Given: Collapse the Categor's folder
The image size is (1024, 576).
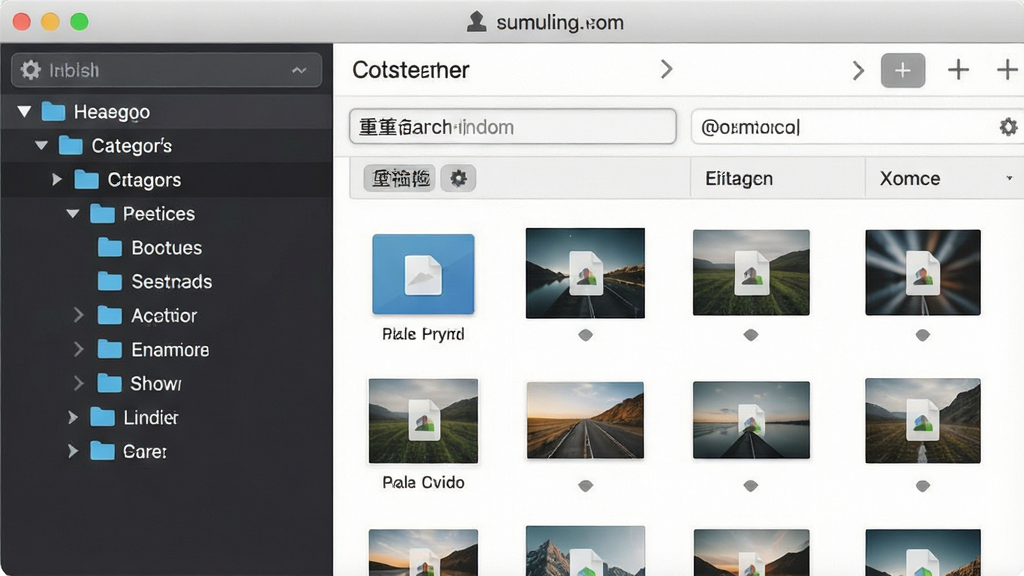Looking at the screenshot, I should [x=41, y=145].
